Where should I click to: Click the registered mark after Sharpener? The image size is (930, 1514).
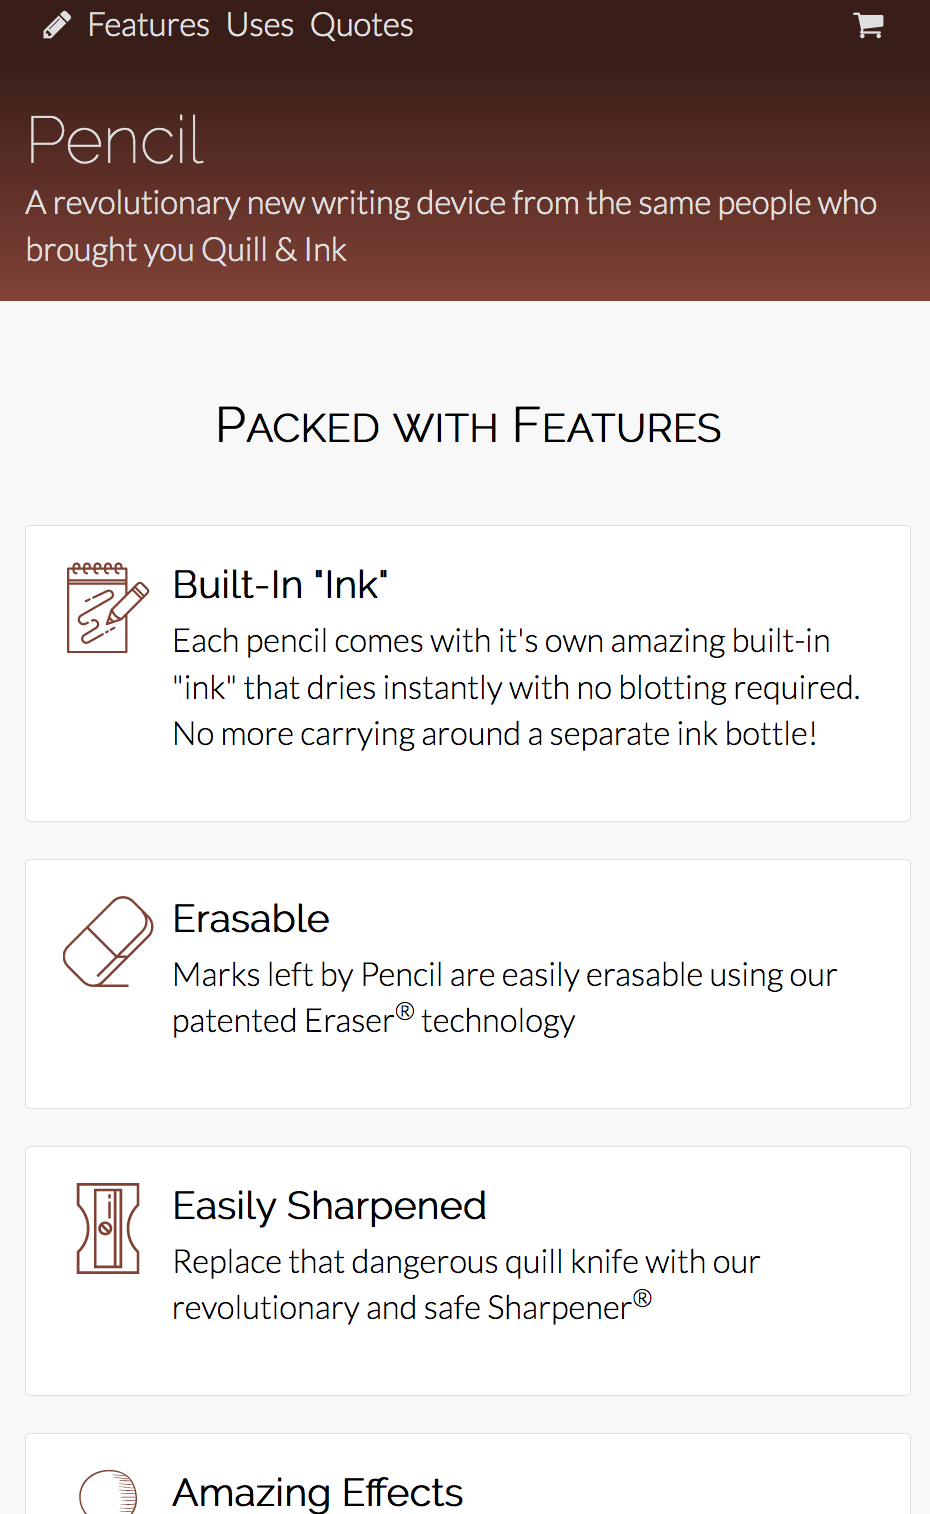(642, 1299)
